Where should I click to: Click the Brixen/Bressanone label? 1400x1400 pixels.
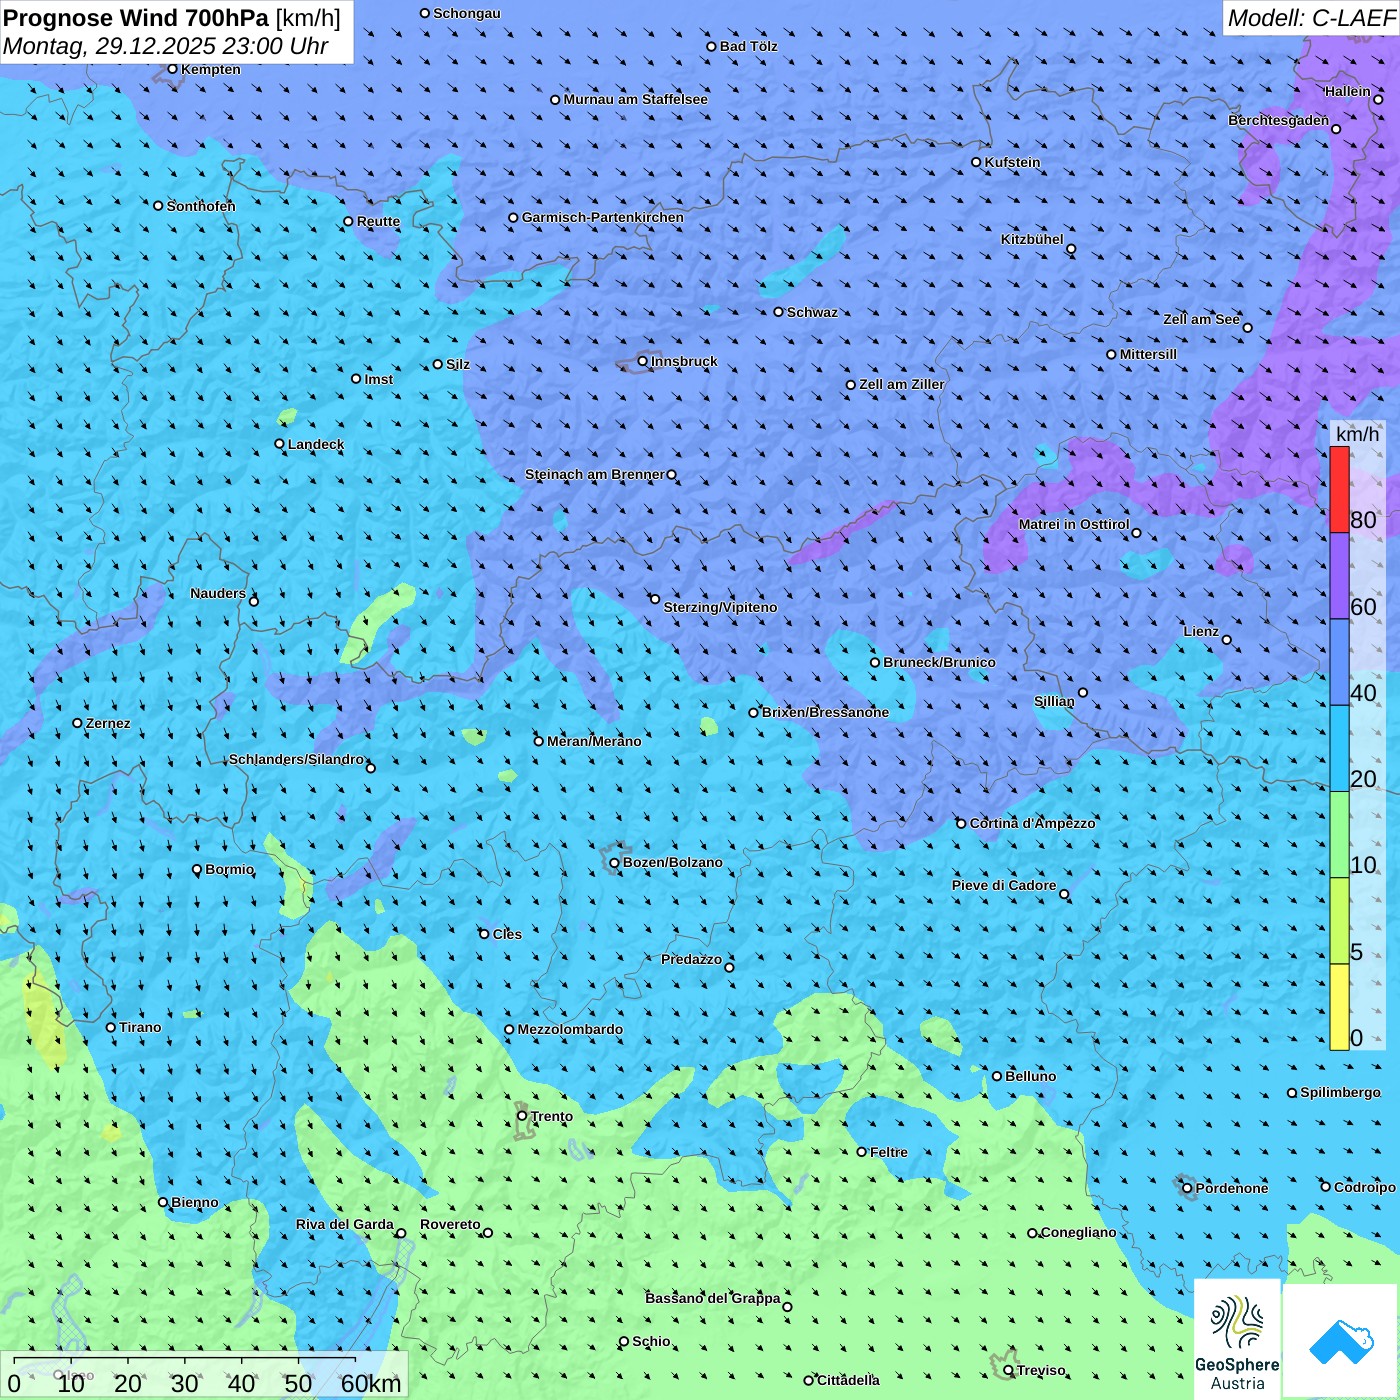(825, 712)
